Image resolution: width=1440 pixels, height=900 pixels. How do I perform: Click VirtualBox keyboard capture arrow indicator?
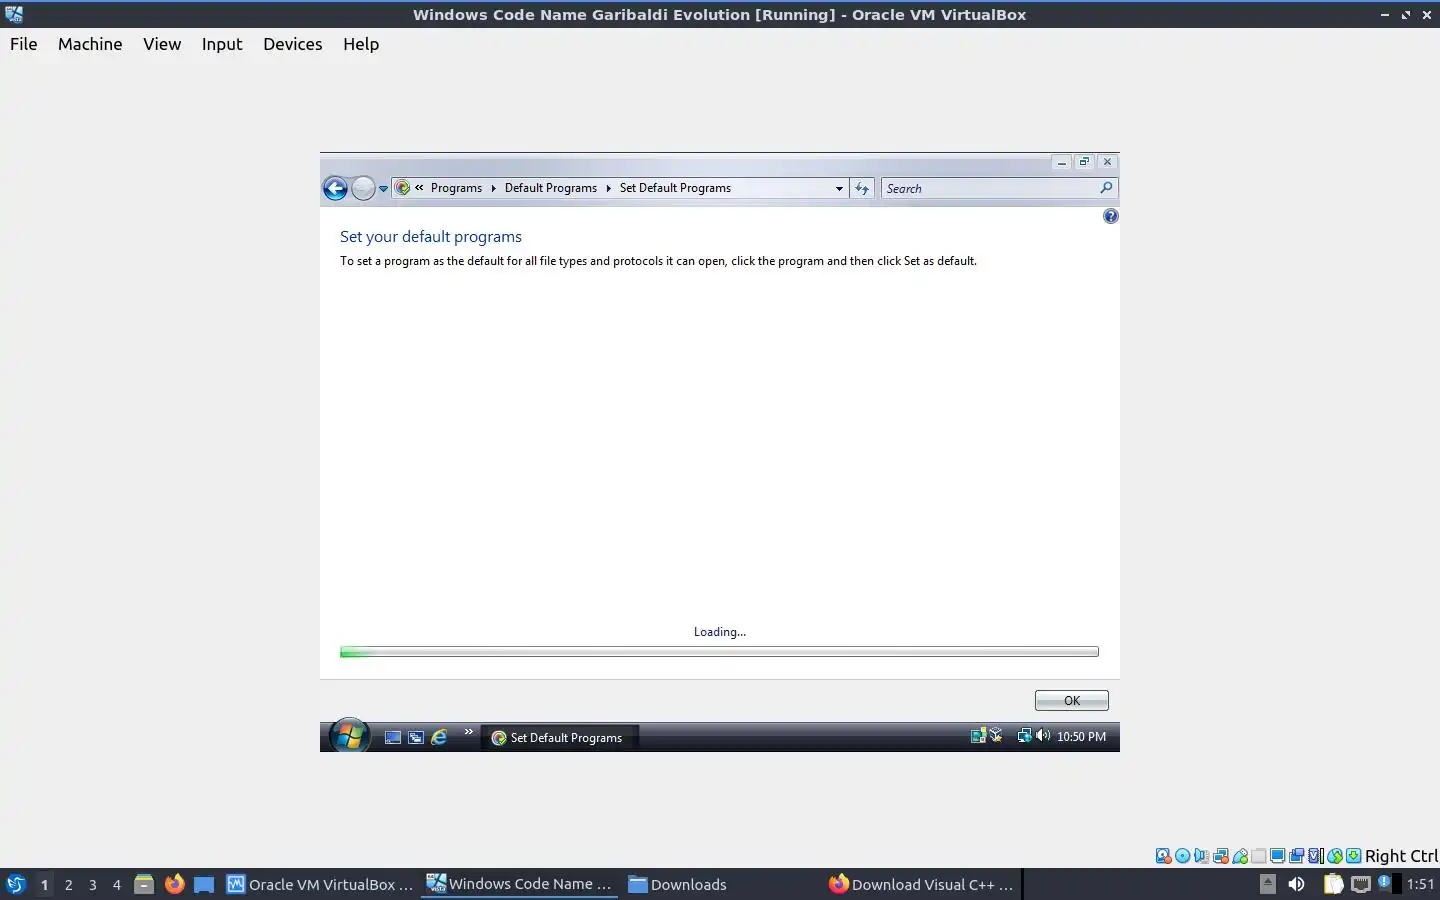click(1353, 856)
